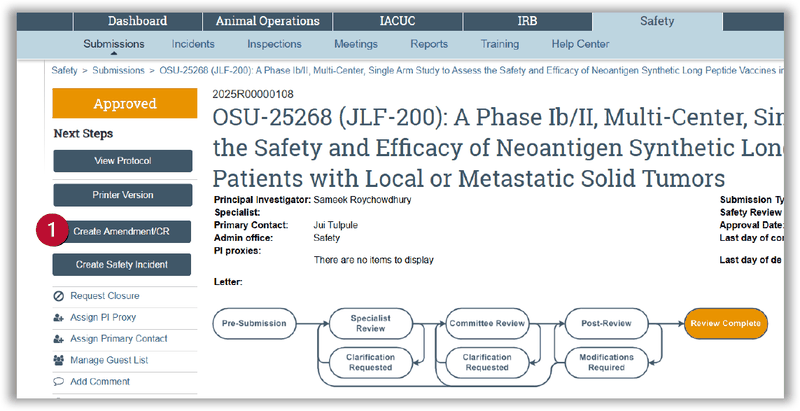This screenshot has width=800, height=411.
Task: Click the Add Comment text link
Action: pyautogui.click(x=100, y=382)
